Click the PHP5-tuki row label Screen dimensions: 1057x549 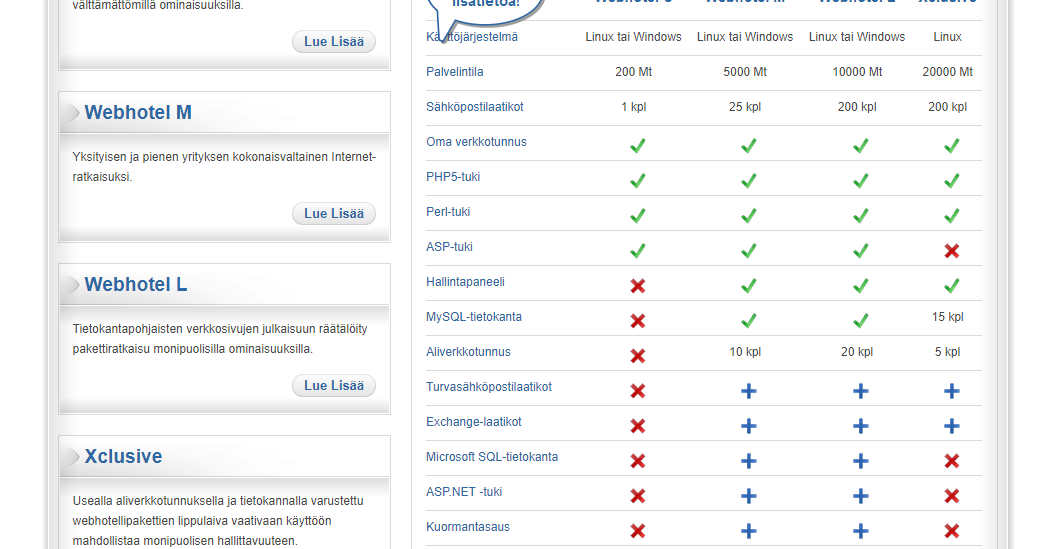pyautogui.click(x=453, y=177)
